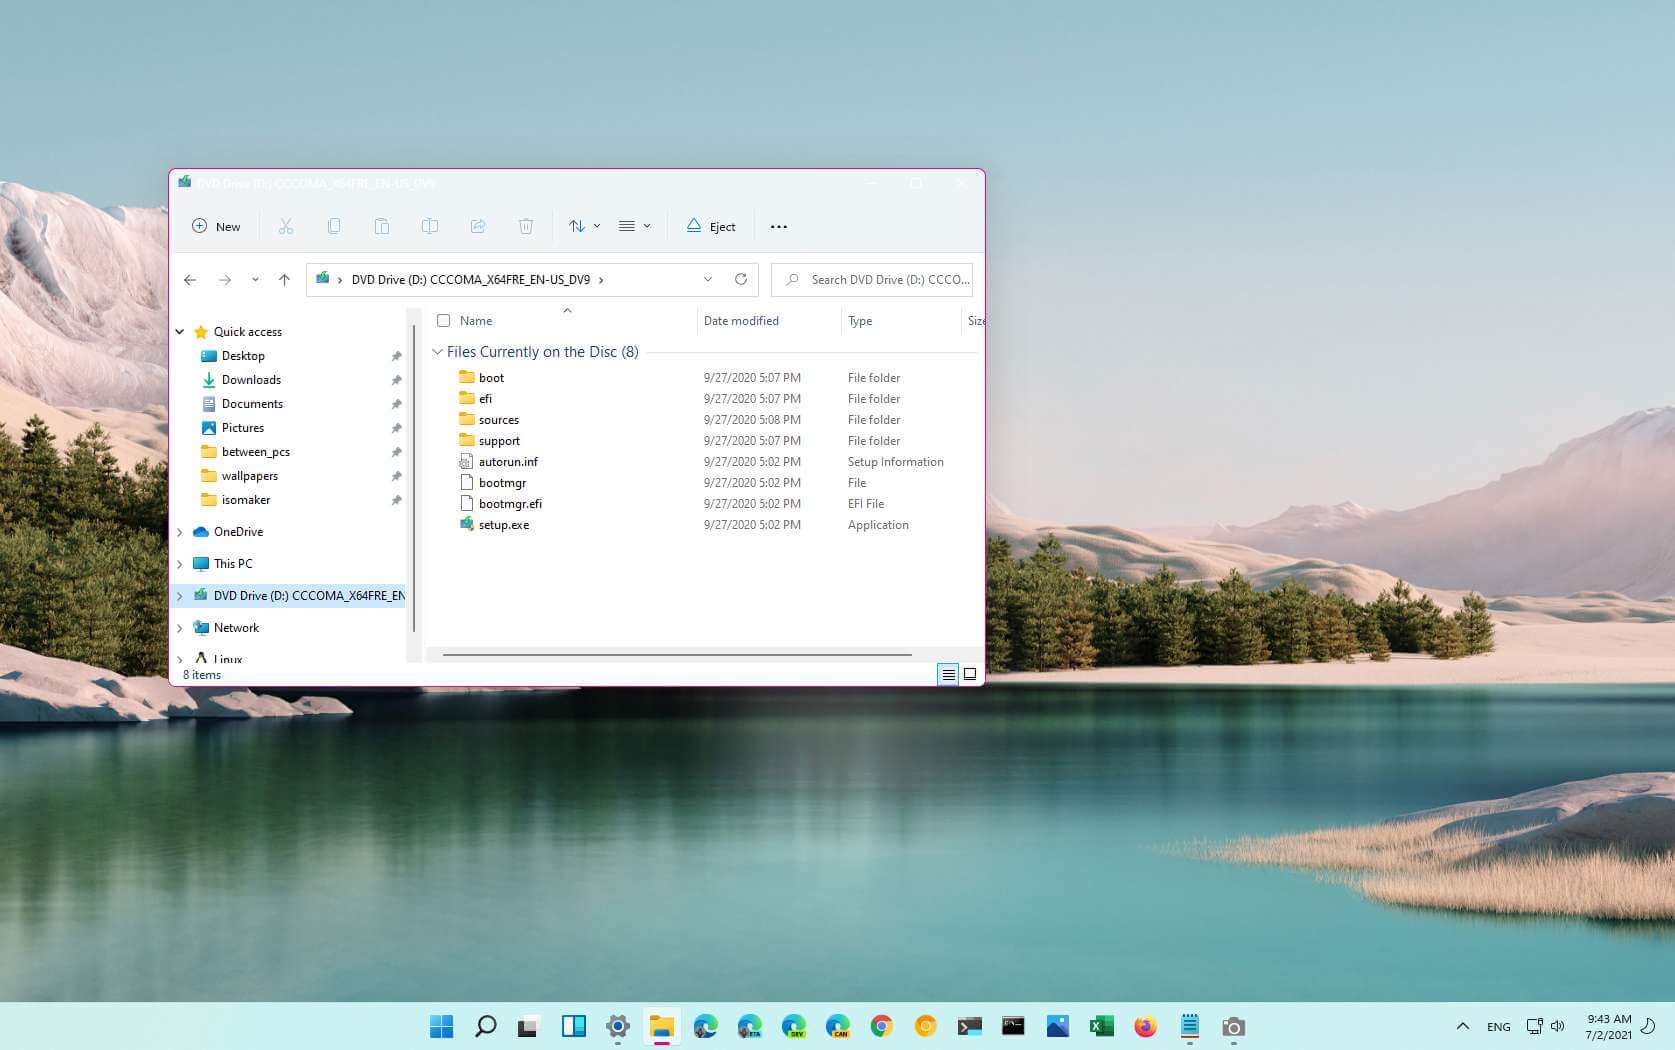Open the Sort dropdown in the toolbar

[584, 226]
